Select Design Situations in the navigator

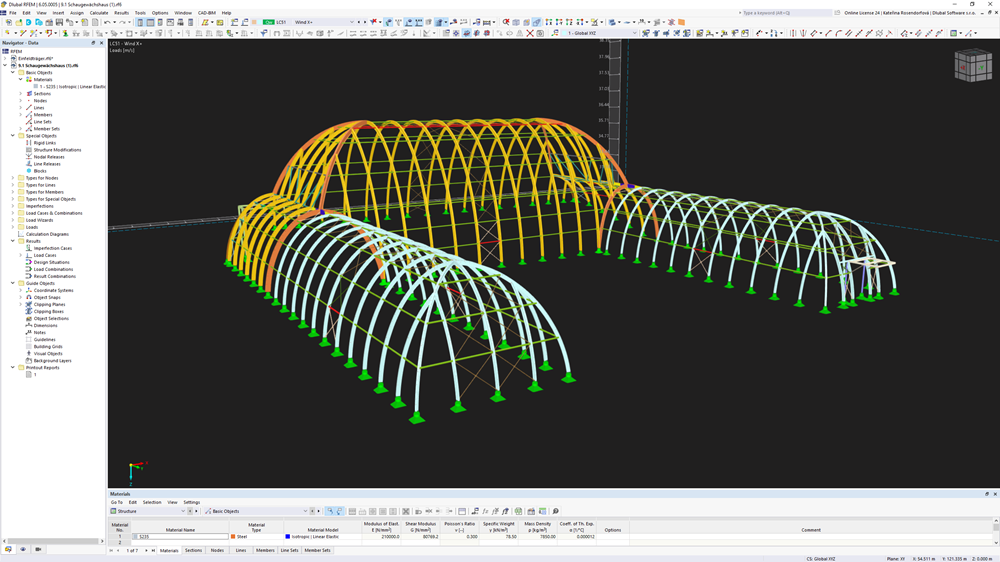click(x=51, y=262)
